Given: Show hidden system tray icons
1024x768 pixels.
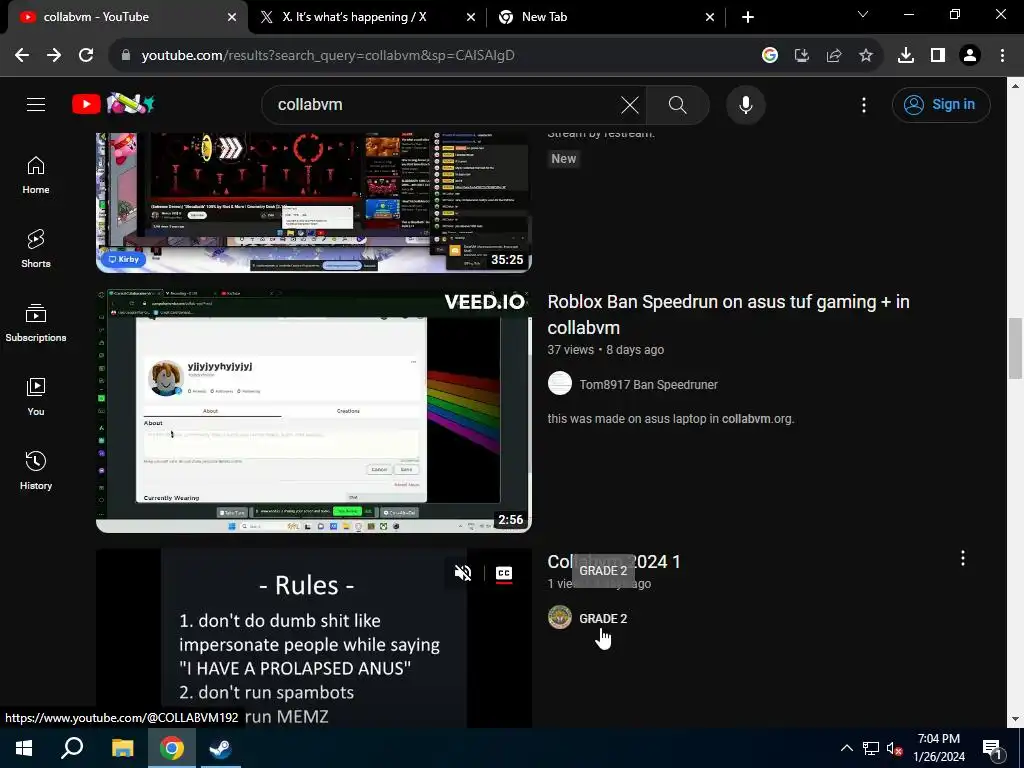Looking at the screenshot, I should pyautogui.click(x=846, y=748).
